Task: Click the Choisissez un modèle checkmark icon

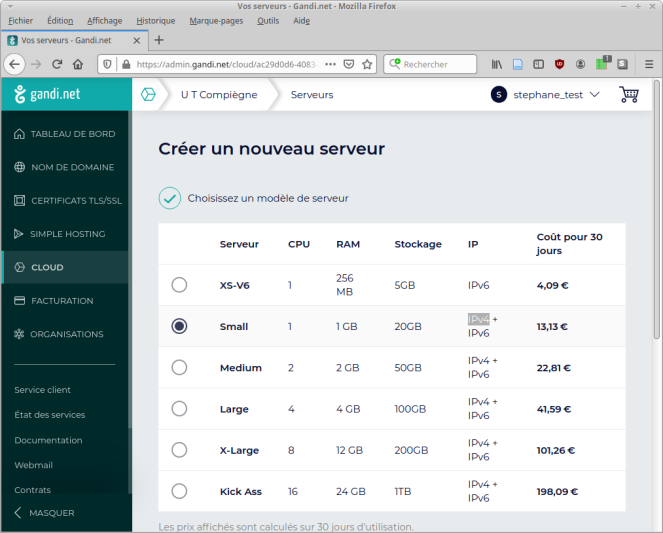Action: 170,198
